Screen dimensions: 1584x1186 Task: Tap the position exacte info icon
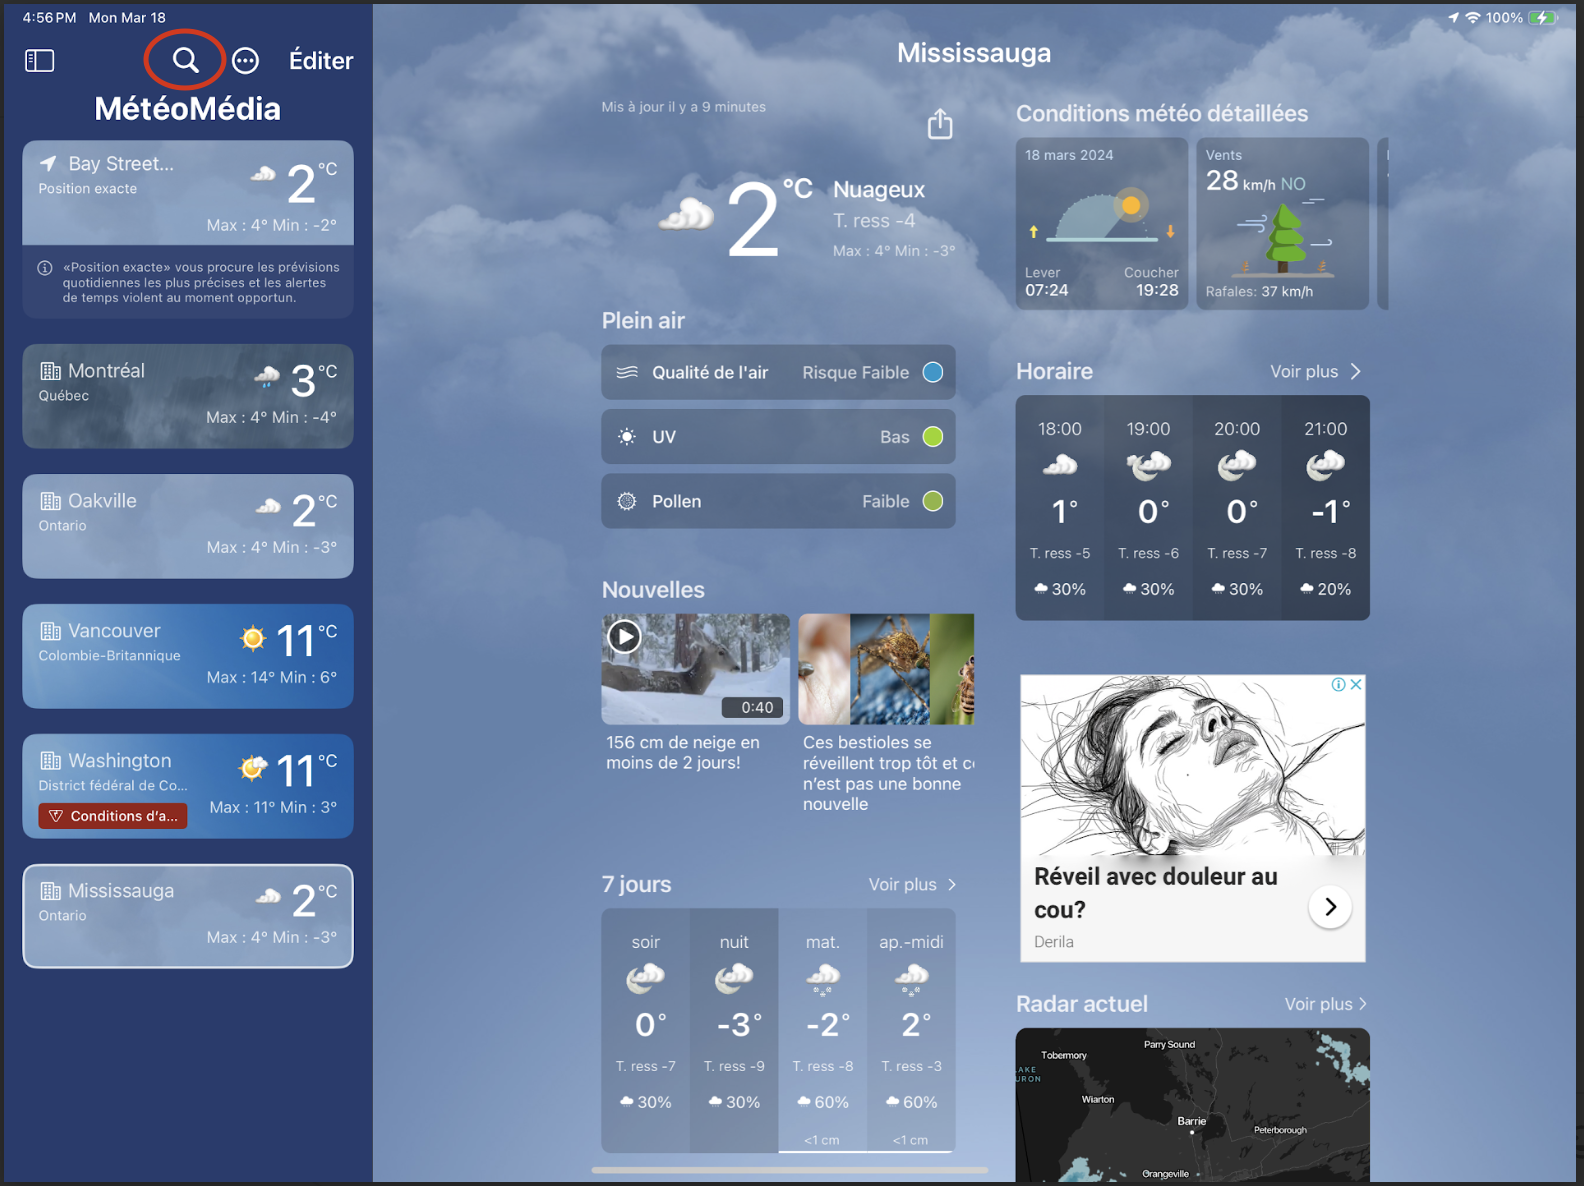click(x=45, y=268)
